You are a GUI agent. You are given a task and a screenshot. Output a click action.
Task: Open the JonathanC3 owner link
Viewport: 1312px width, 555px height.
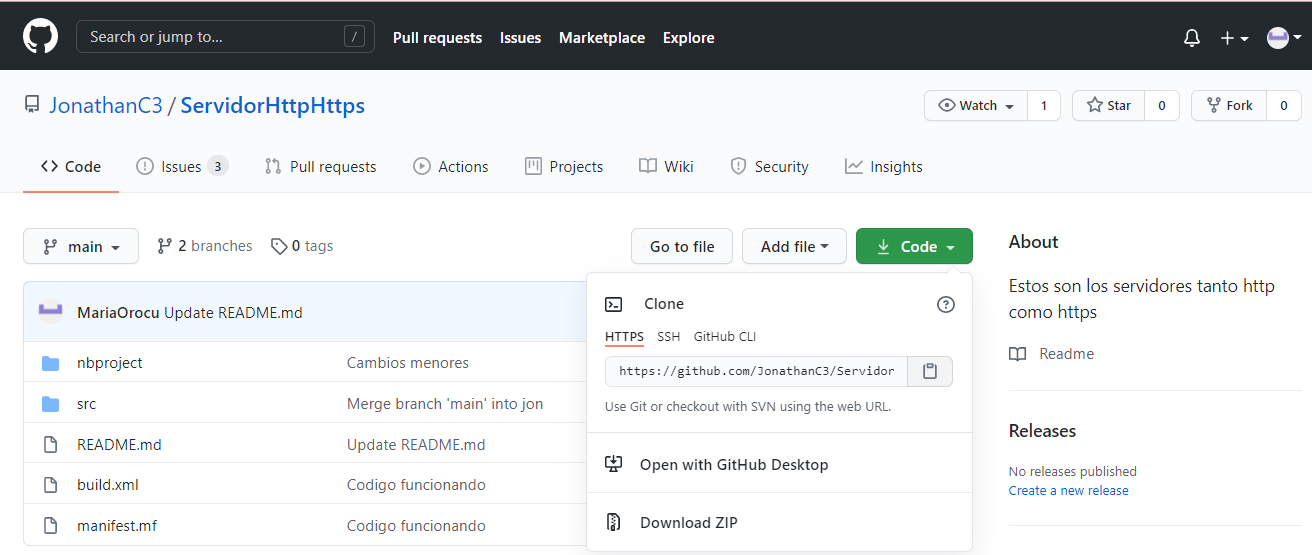[x=106, y=105]
